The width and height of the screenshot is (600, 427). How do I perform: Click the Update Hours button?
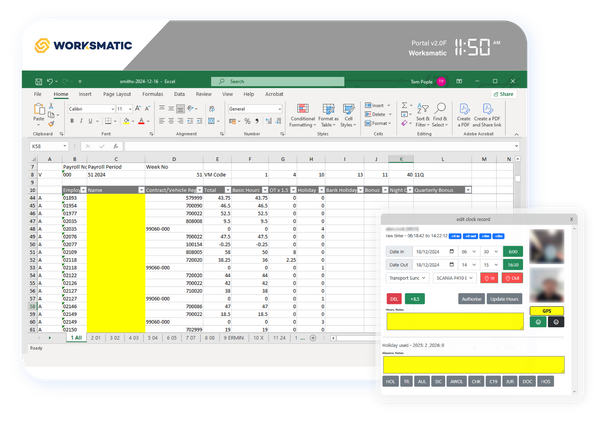tap(504, 299)
